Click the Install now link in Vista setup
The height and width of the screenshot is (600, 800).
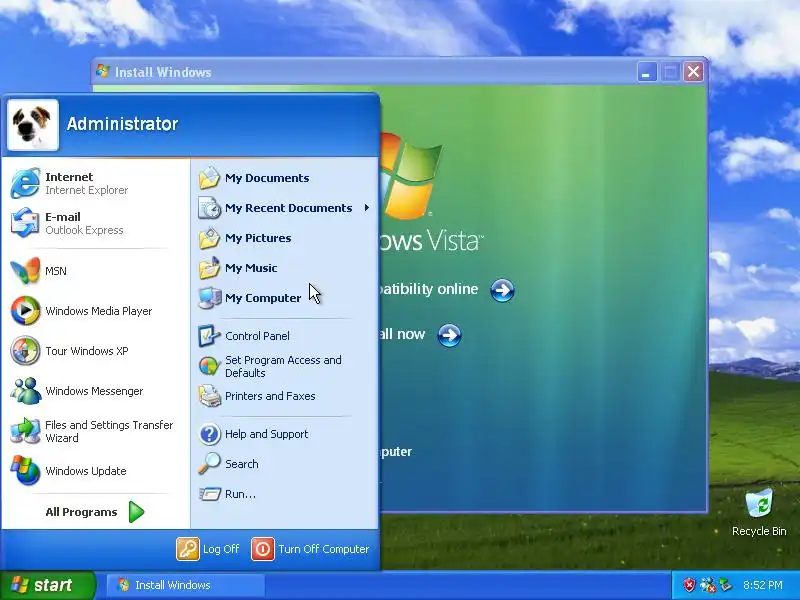(403, 334)
